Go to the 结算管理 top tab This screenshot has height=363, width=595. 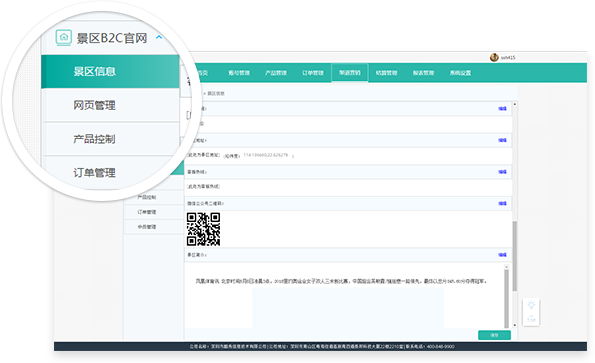coord(386,73)
